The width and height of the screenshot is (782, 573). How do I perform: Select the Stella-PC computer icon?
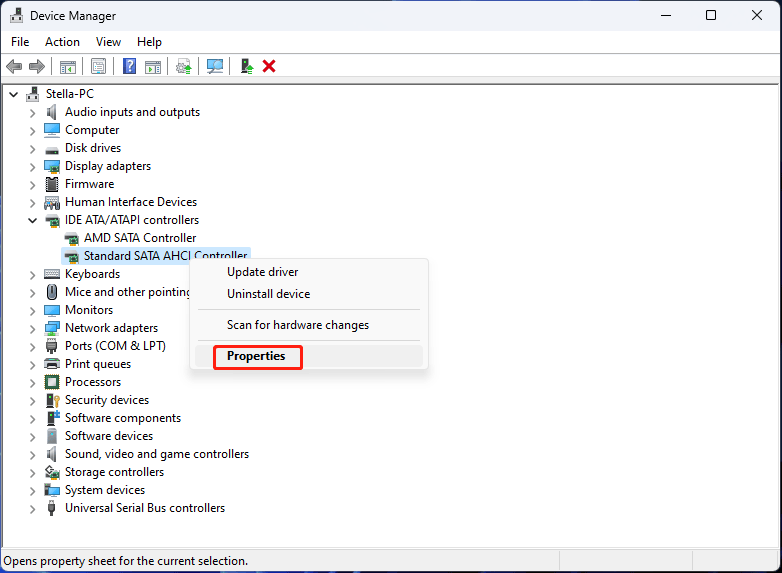[33, 94]
